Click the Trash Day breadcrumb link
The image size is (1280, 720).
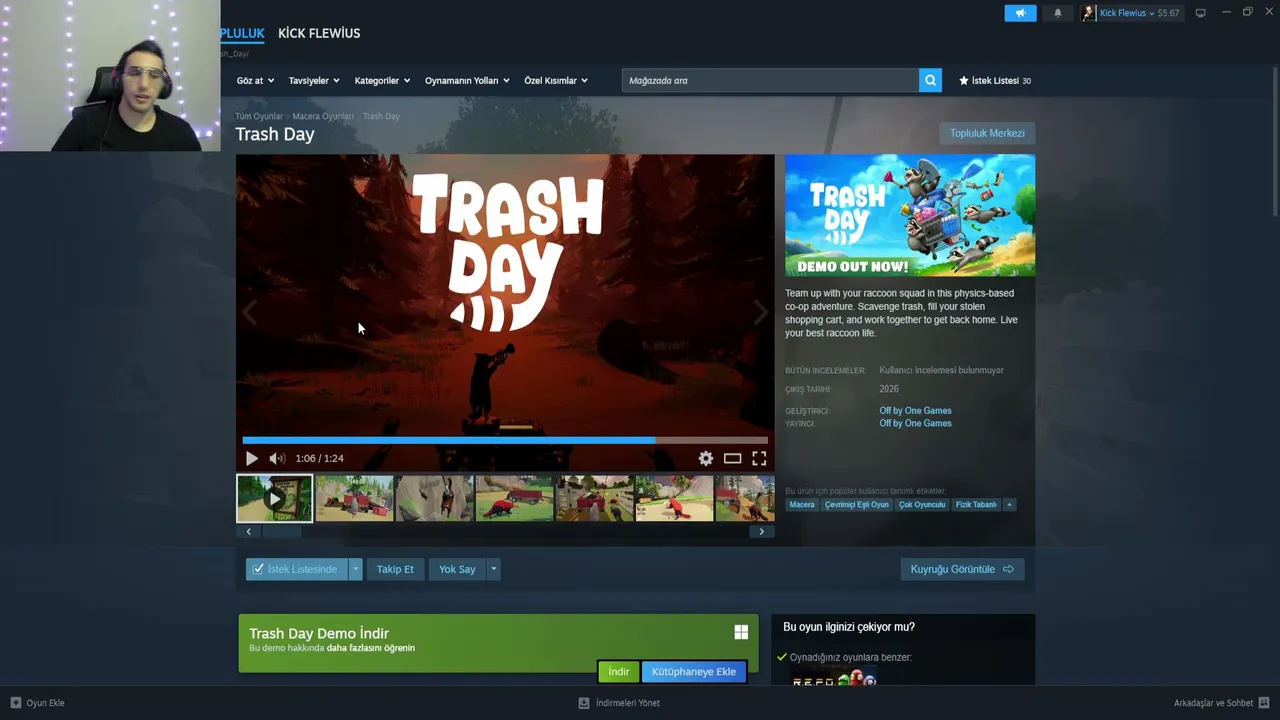pos(381,116)
